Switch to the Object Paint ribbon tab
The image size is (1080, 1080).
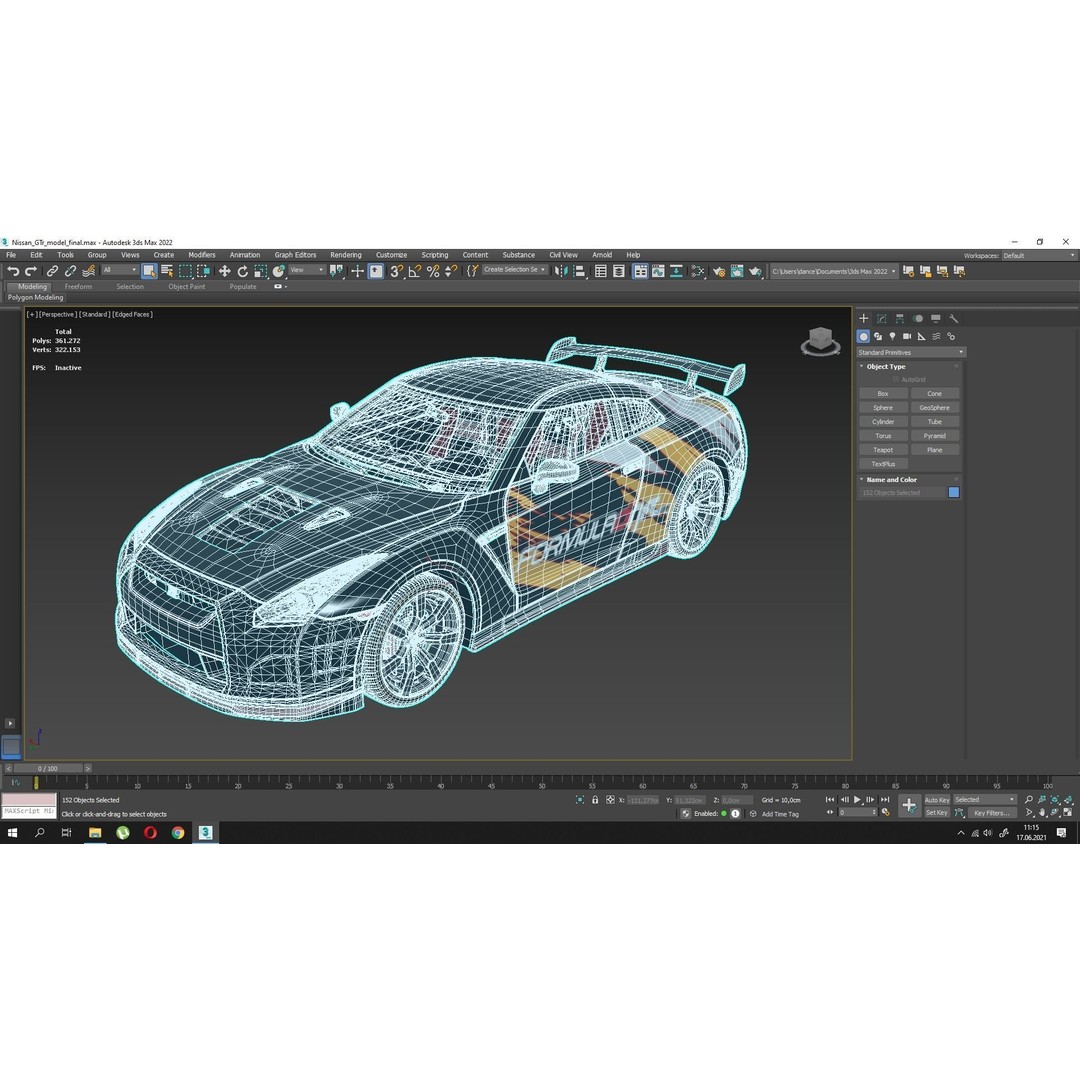click(x=187, y=287)
